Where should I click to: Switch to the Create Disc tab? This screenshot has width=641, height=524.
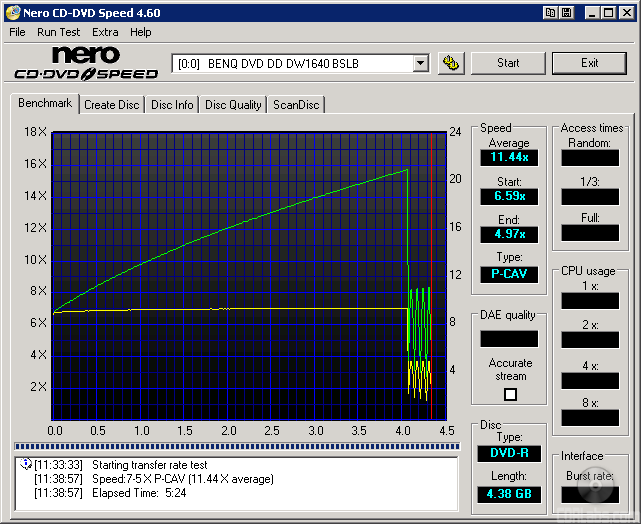(112, 105)
